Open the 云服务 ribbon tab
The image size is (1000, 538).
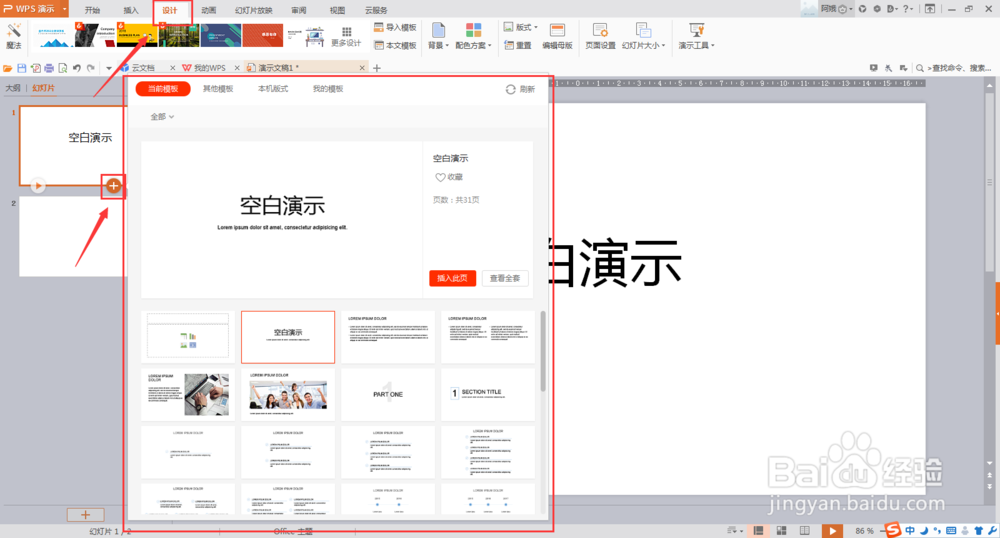[376, 10]
